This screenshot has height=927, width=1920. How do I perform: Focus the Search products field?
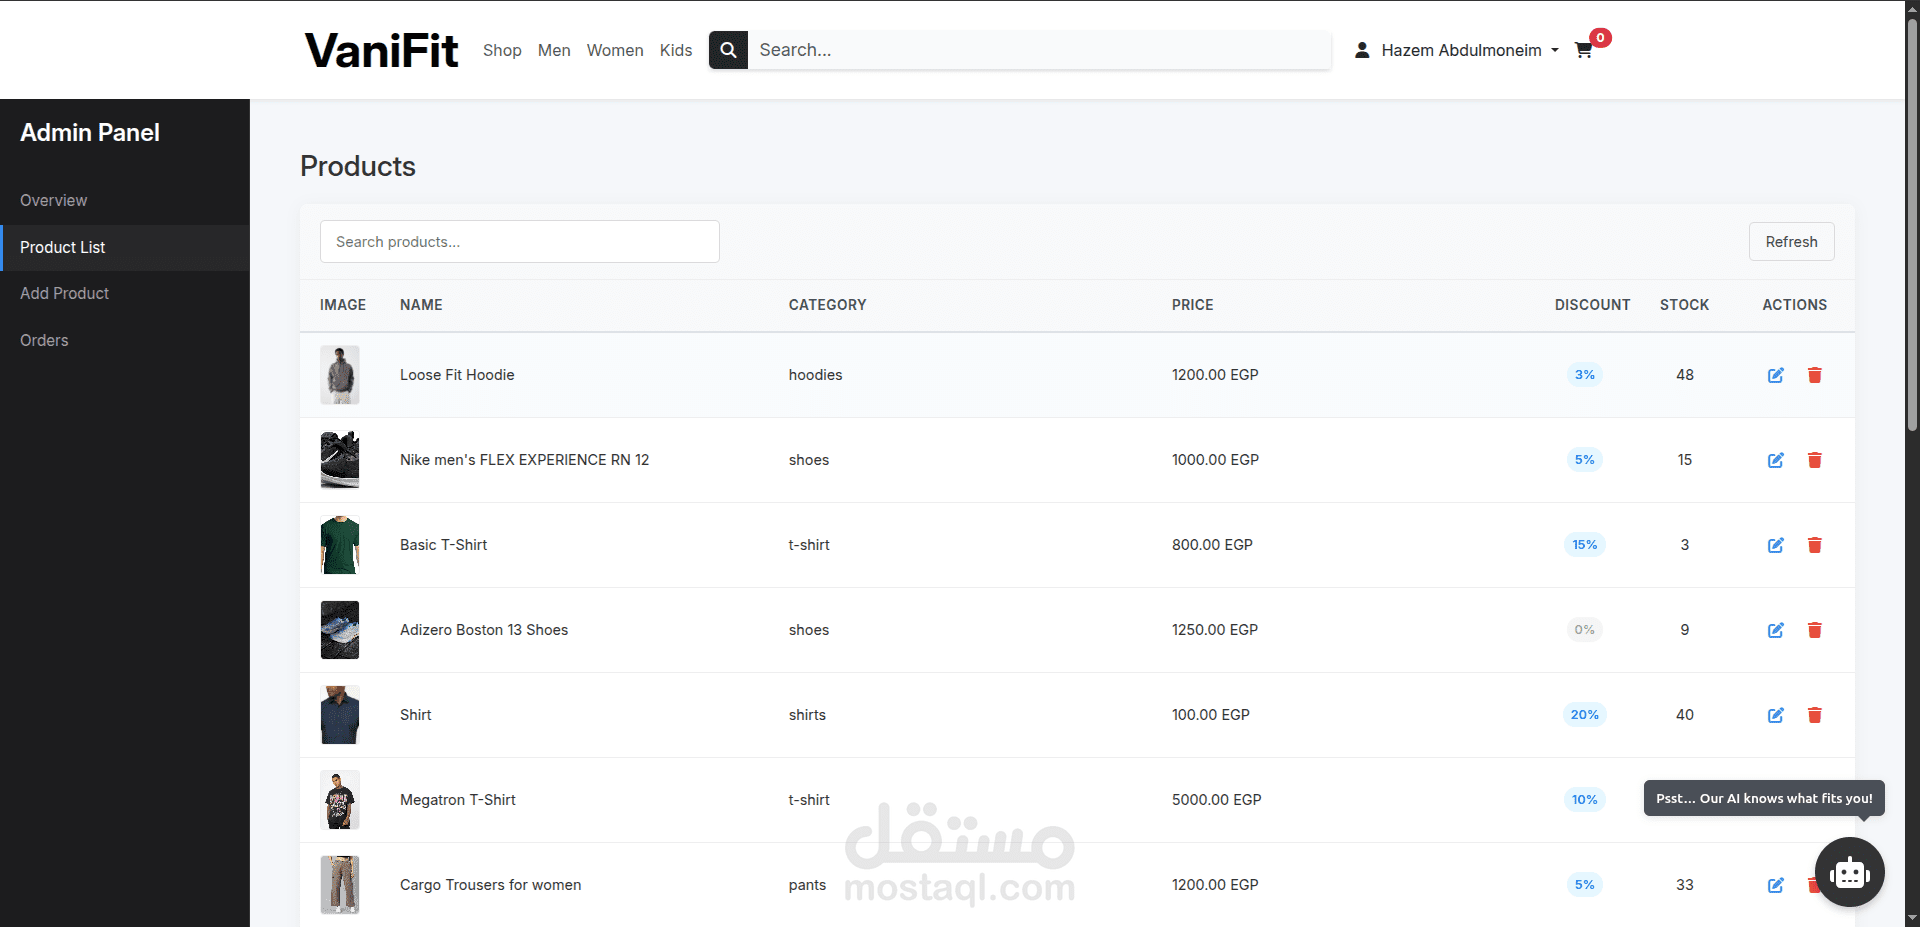point(519,242)
